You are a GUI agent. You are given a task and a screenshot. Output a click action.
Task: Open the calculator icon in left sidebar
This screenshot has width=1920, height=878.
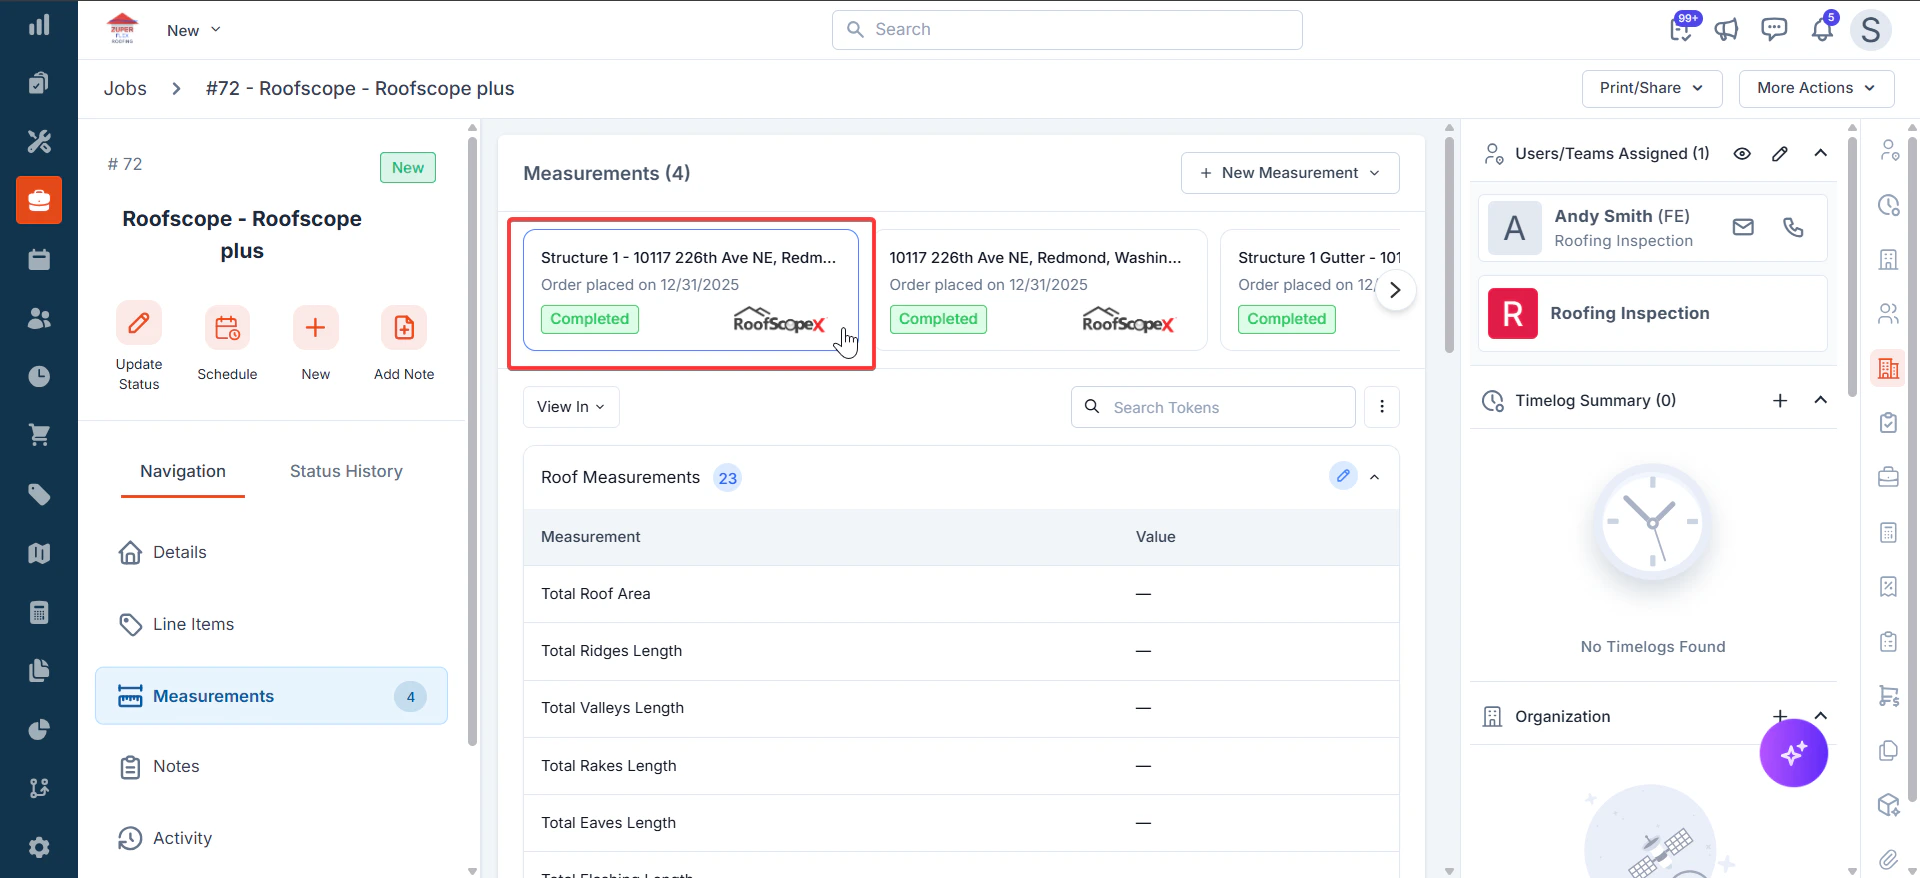point(39,612)
